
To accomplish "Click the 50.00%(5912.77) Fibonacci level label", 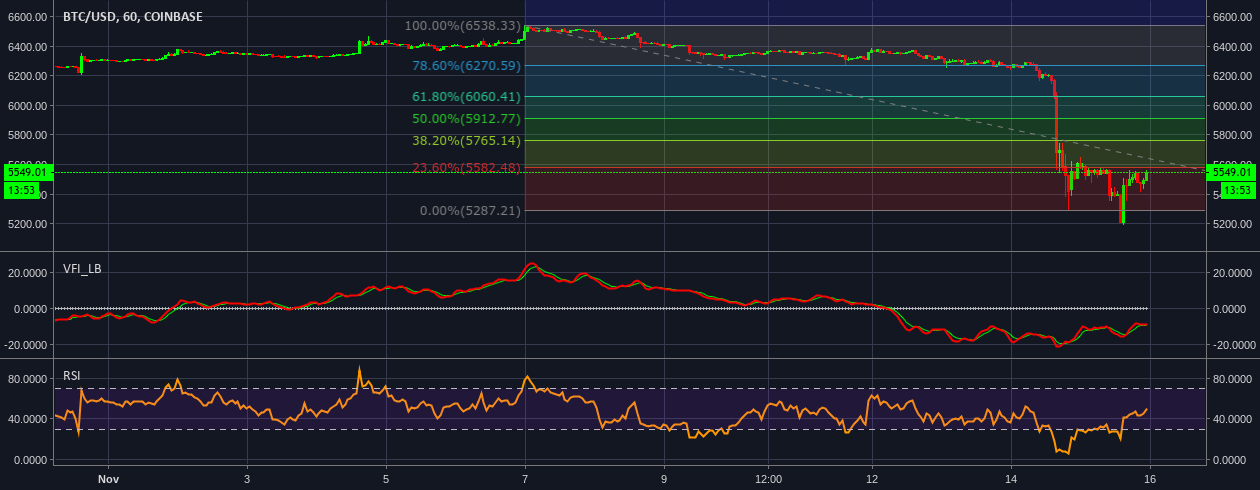I will (x=467, y=118).
